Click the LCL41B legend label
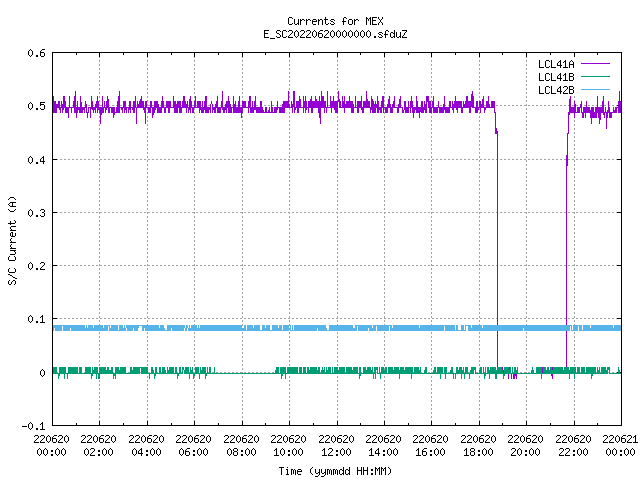Image resolution: width=640 pixels, height=480 pixels. pyautogui.click(x=556, y=77)
